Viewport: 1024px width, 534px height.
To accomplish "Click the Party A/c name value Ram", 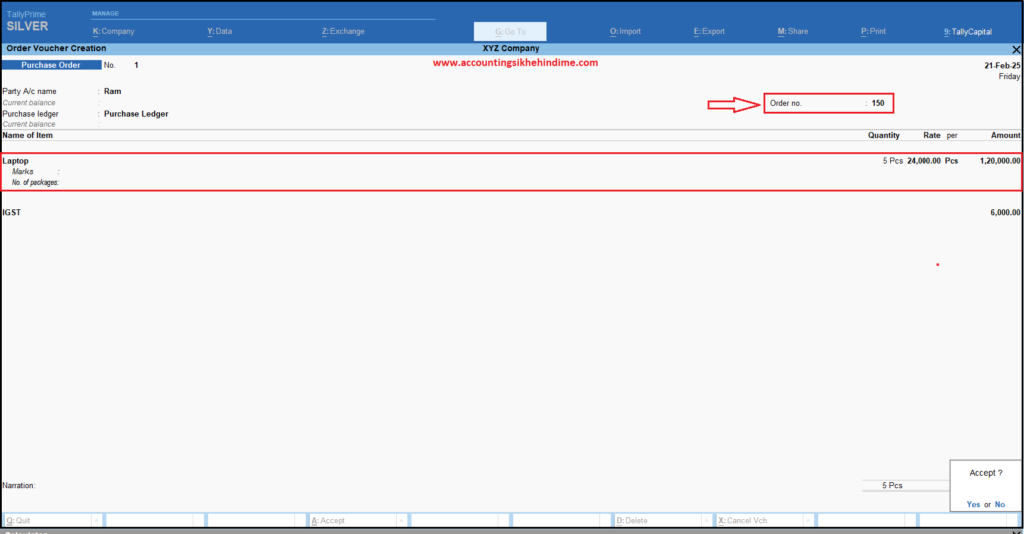I will [112, 91].
